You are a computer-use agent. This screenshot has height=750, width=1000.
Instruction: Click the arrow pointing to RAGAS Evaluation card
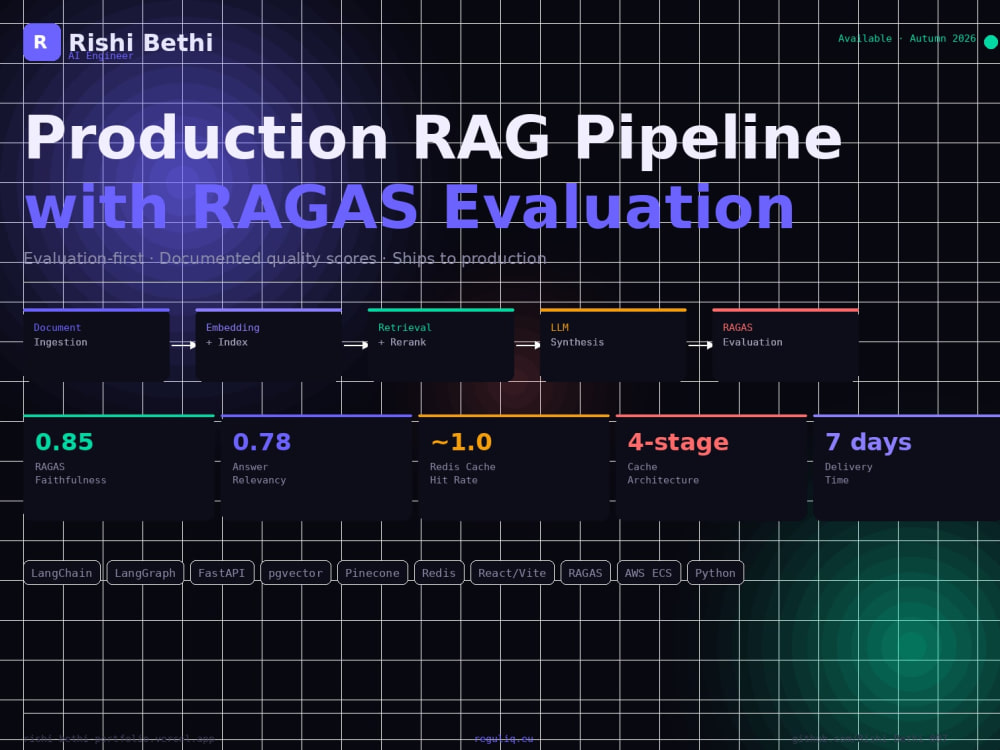(700, 344)
